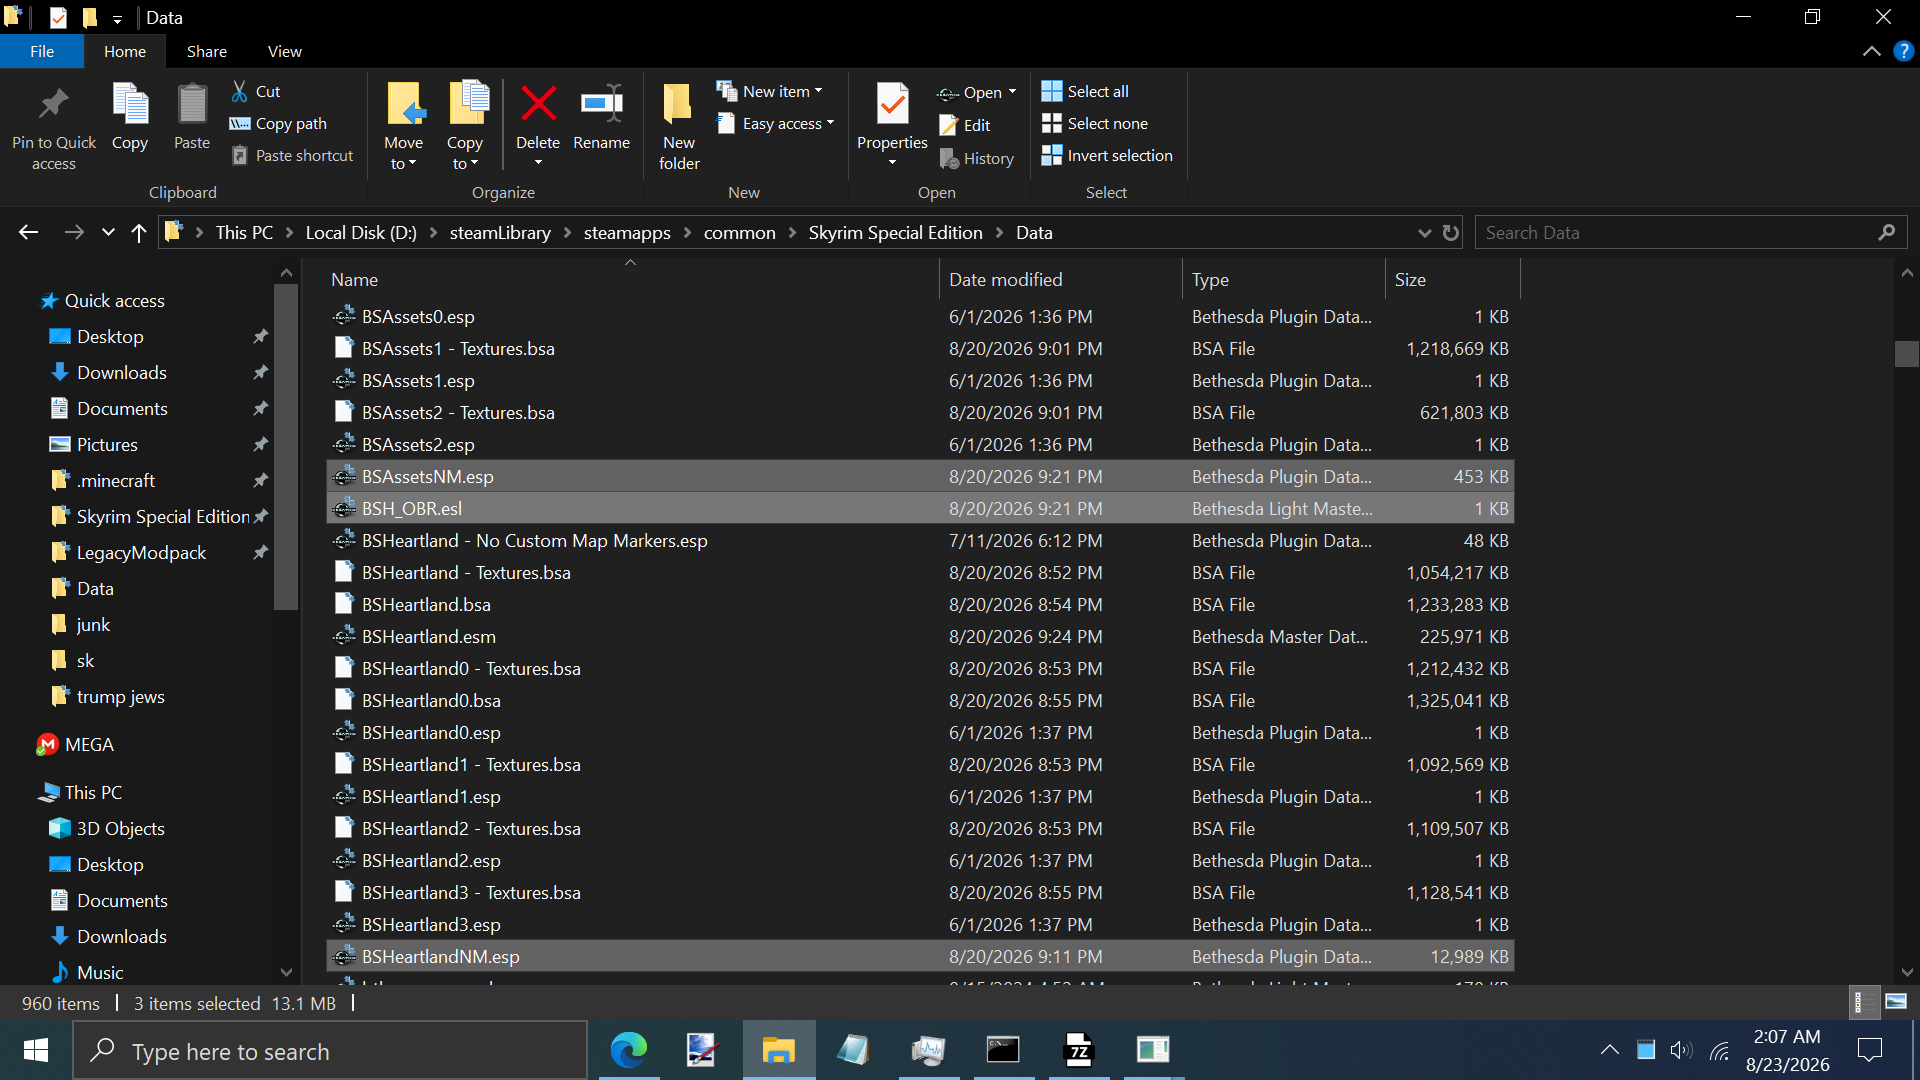Screen dimensions: 1920x1080
Task: Switch to large icons view via status bar toggle
Action: click(x=1895, y=1002)
